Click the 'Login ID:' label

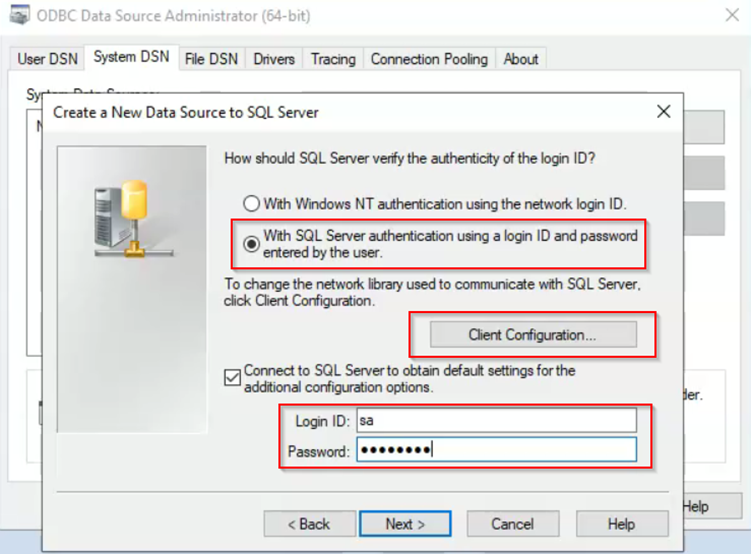(x=322, y=421)
